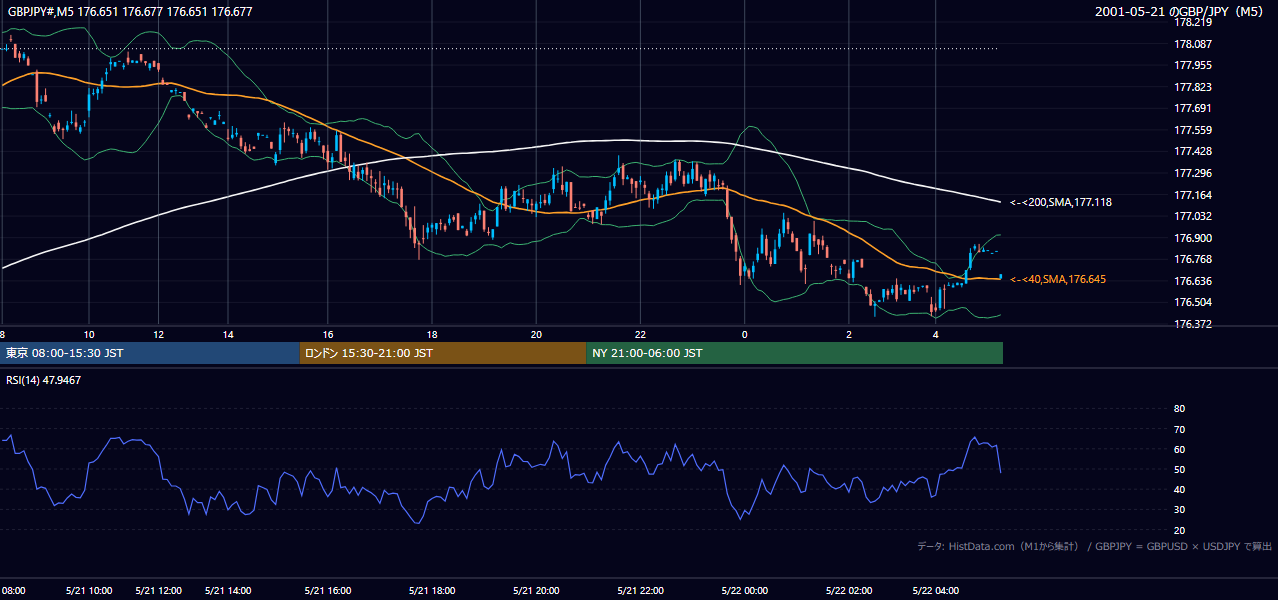Click the 200 SMA 177.118 label
The width and height of the screenshot is (1278, 600).
click(1060, 202)
